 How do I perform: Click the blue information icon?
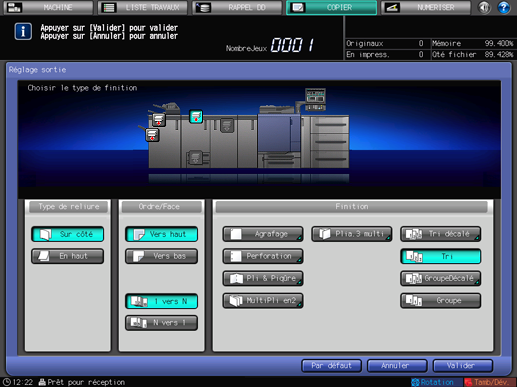coord(23,32)
